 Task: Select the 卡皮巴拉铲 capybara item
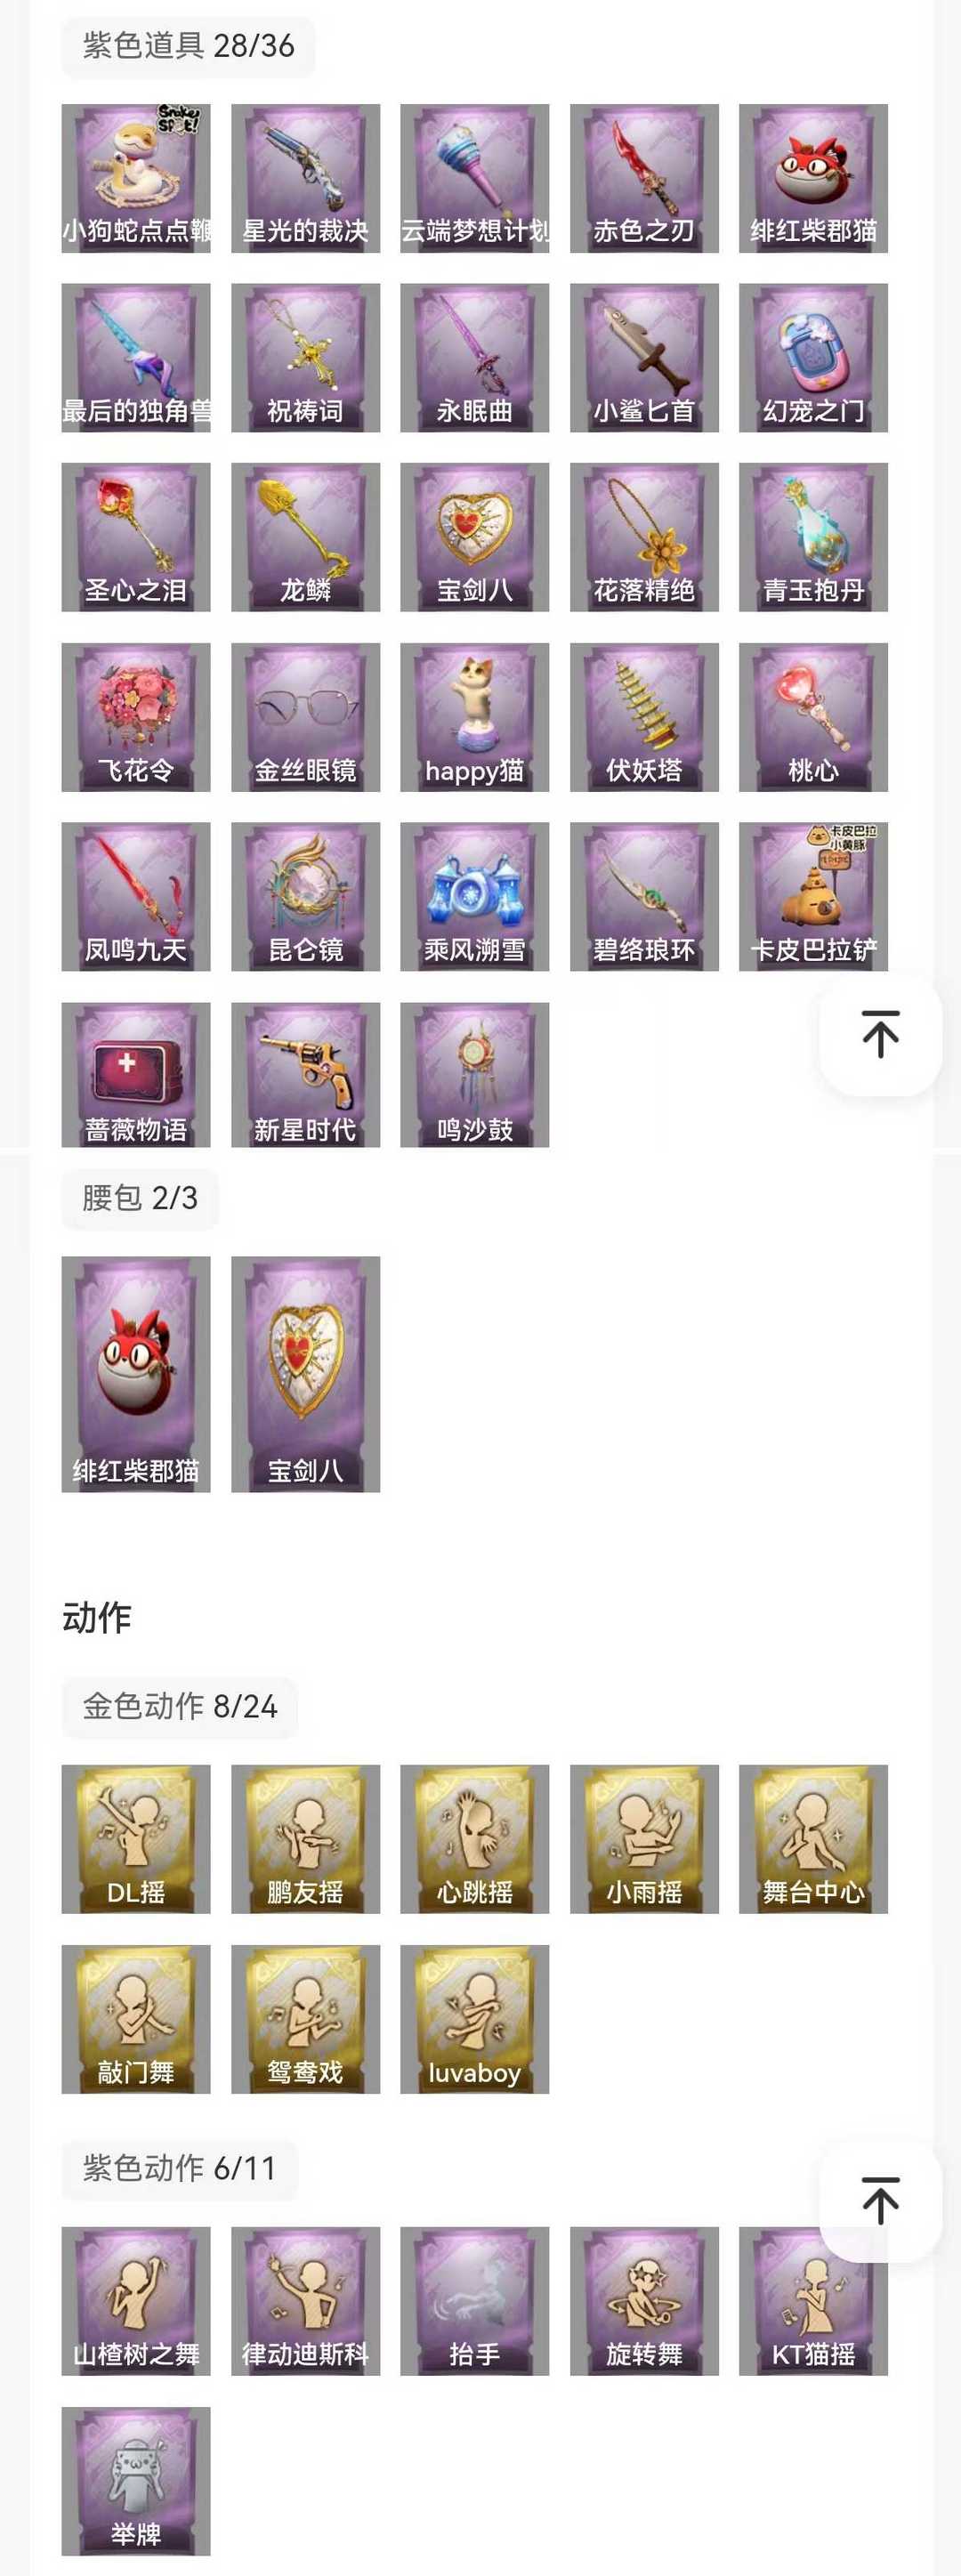[x=813, y=897]
